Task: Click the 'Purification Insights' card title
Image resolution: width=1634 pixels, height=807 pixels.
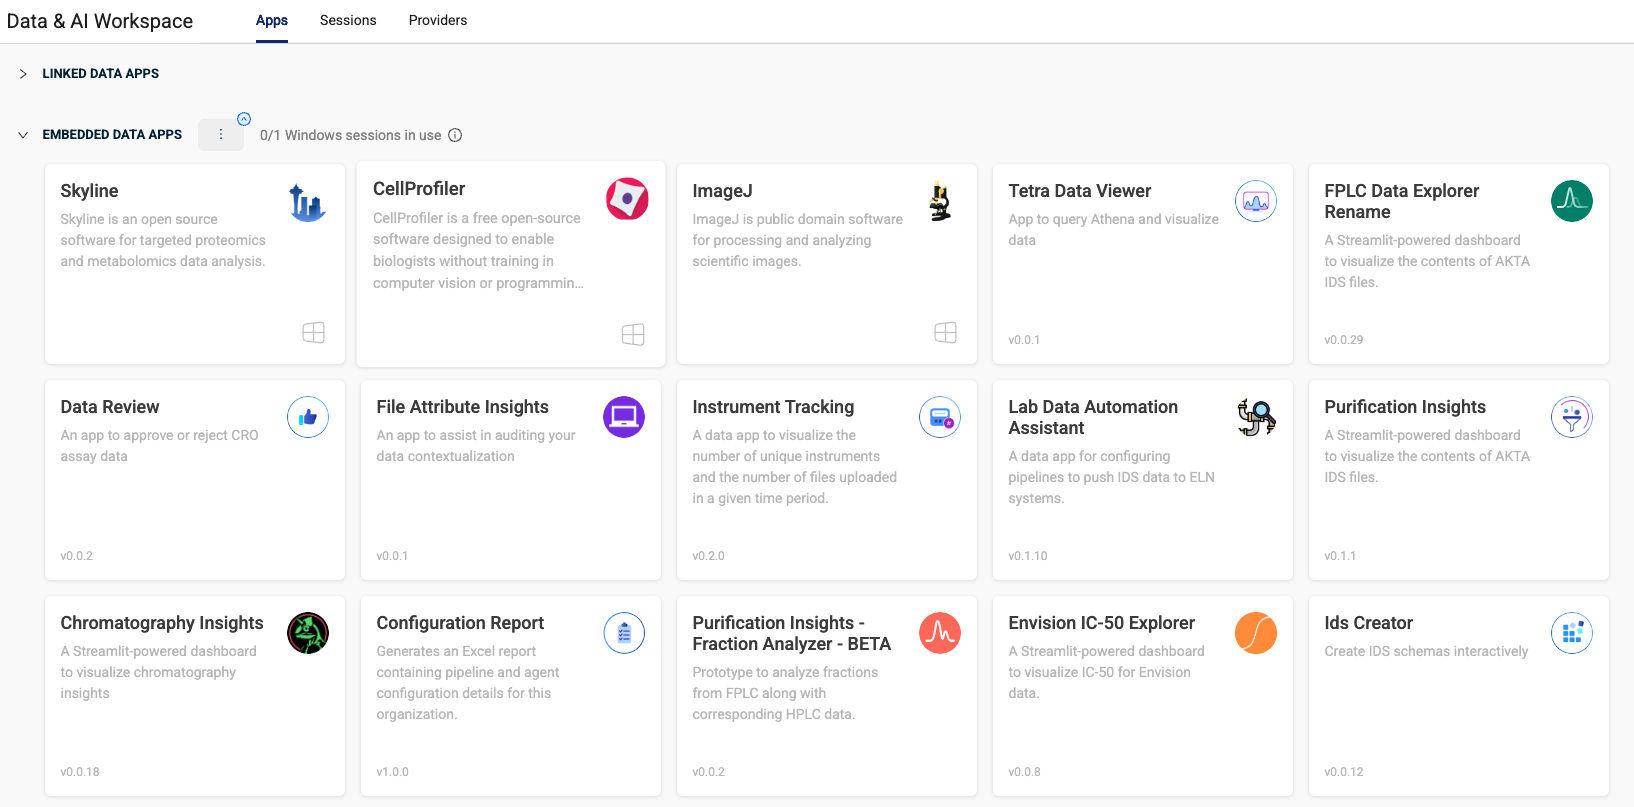Action: pos(1405,407)
